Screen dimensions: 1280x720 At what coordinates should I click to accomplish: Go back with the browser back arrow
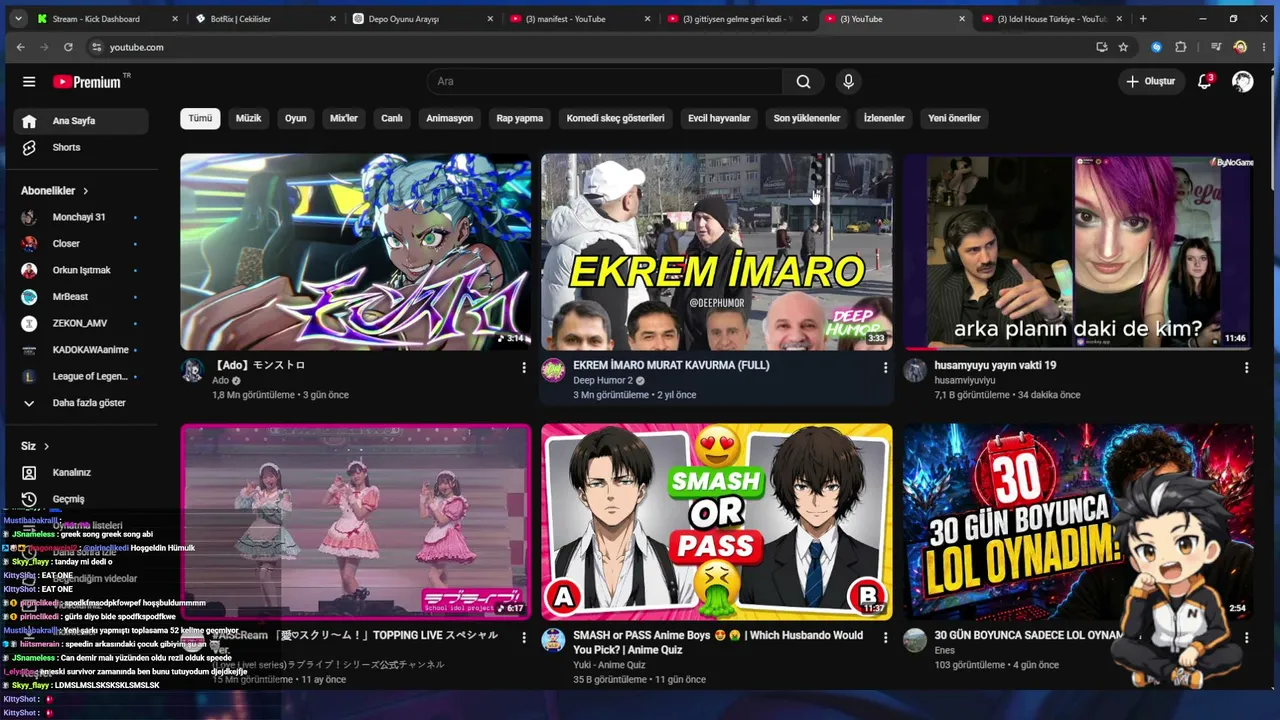pos(20,47)
